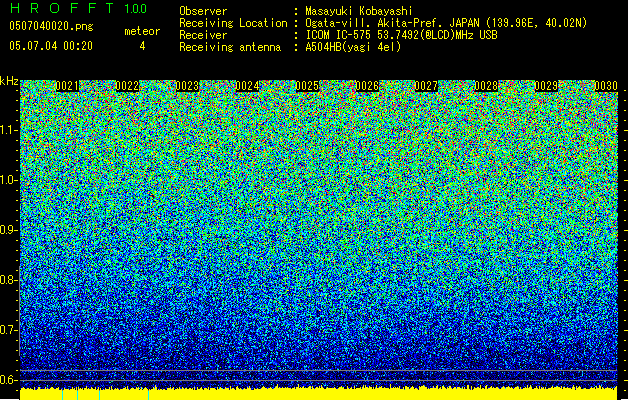Viewport: 629px width, 400px height.
Task: Select the filename 0507040020.png
Action: (x=51, y=27)
